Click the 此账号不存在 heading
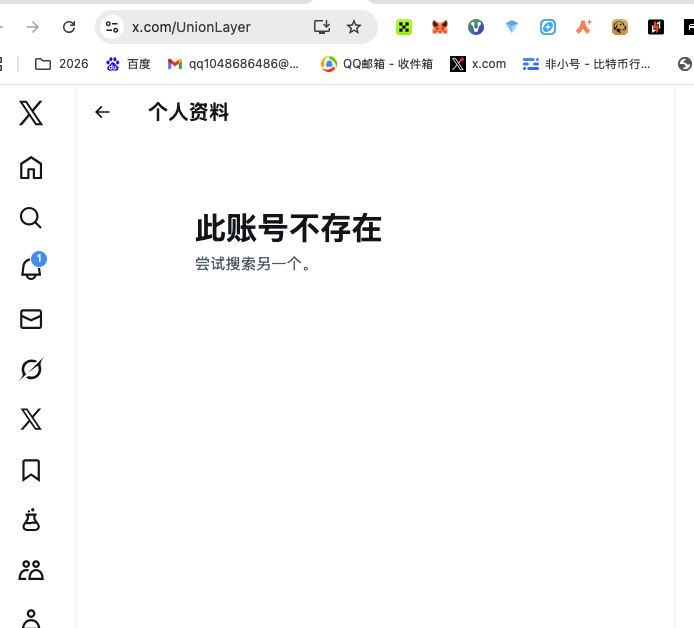Image resolution: width=694 pixels, height=628 pixels. click(x=288, y=228)
